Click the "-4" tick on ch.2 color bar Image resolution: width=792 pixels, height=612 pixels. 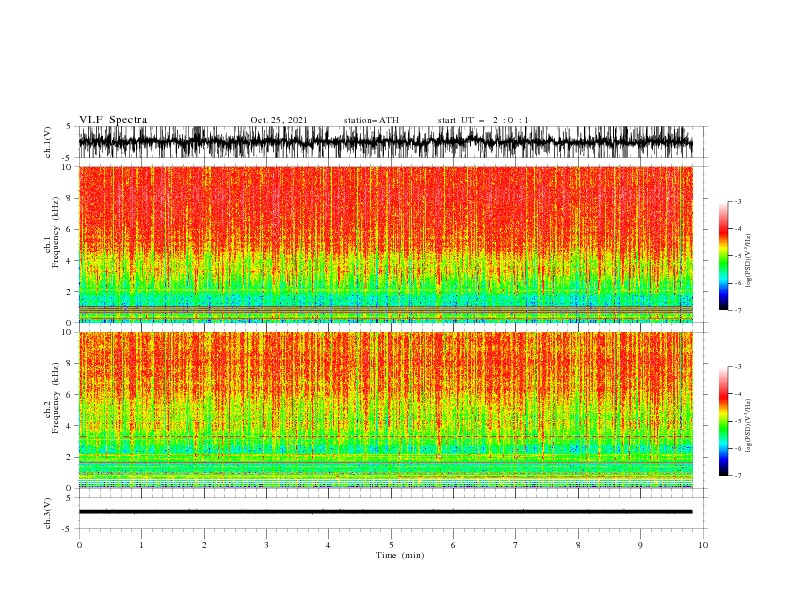coord(738,394)
